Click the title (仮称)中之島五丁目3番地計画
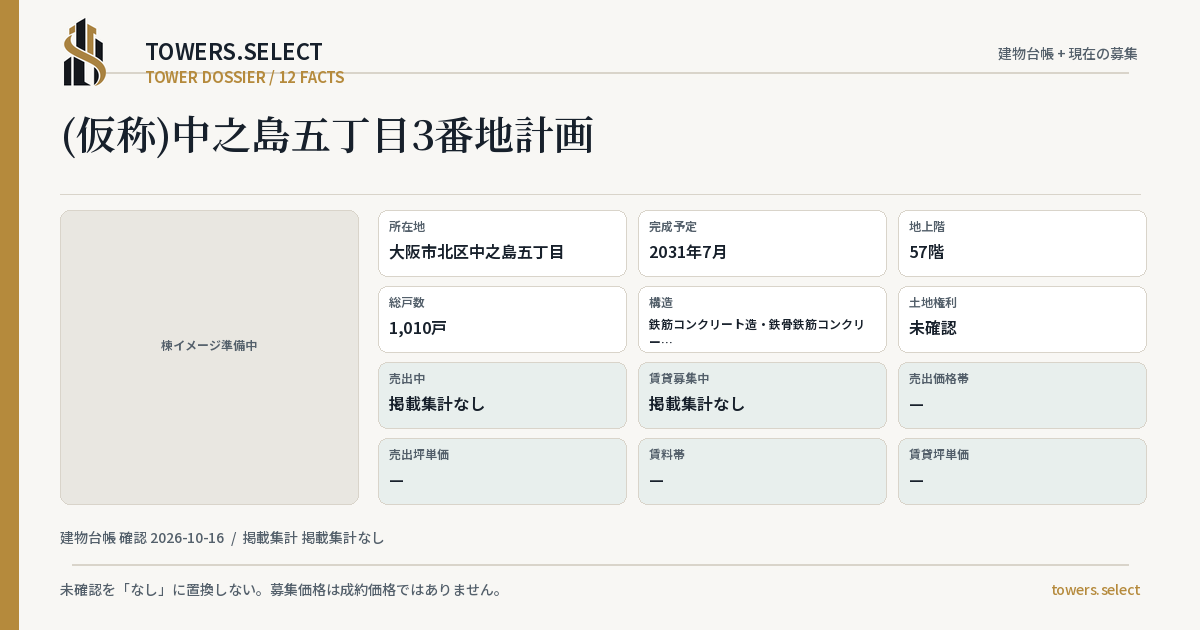The width and height of the screenshot is (1200, 630). coord(328,136)
